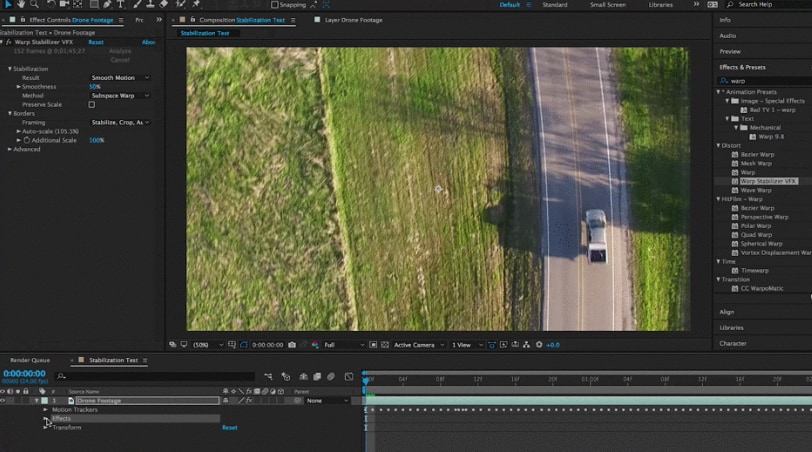Switch to the Libraries workspace
Screen dimensions: 812x452
661,5
